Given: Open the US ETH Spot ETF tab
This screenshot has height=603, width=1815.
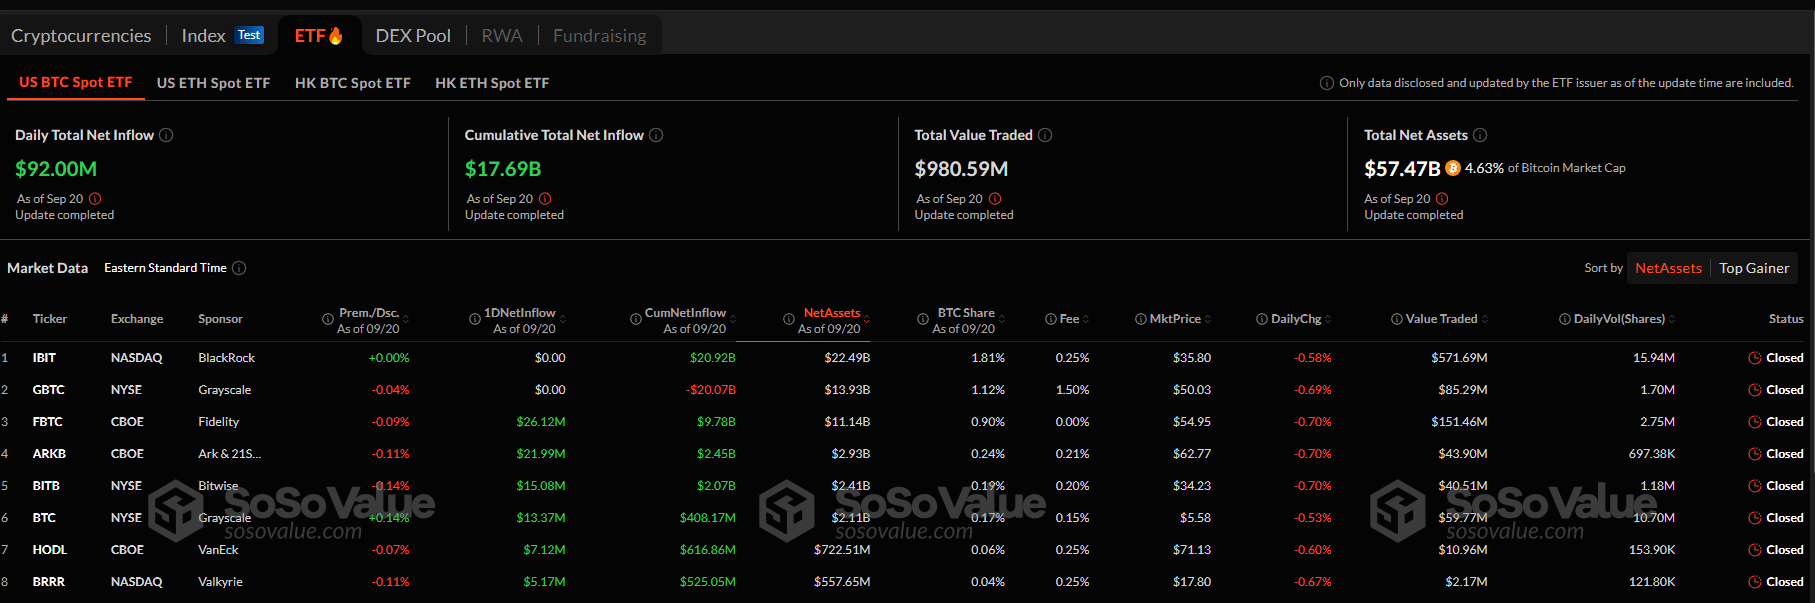Looking at the screenshot, I should (x=213, y=83).
